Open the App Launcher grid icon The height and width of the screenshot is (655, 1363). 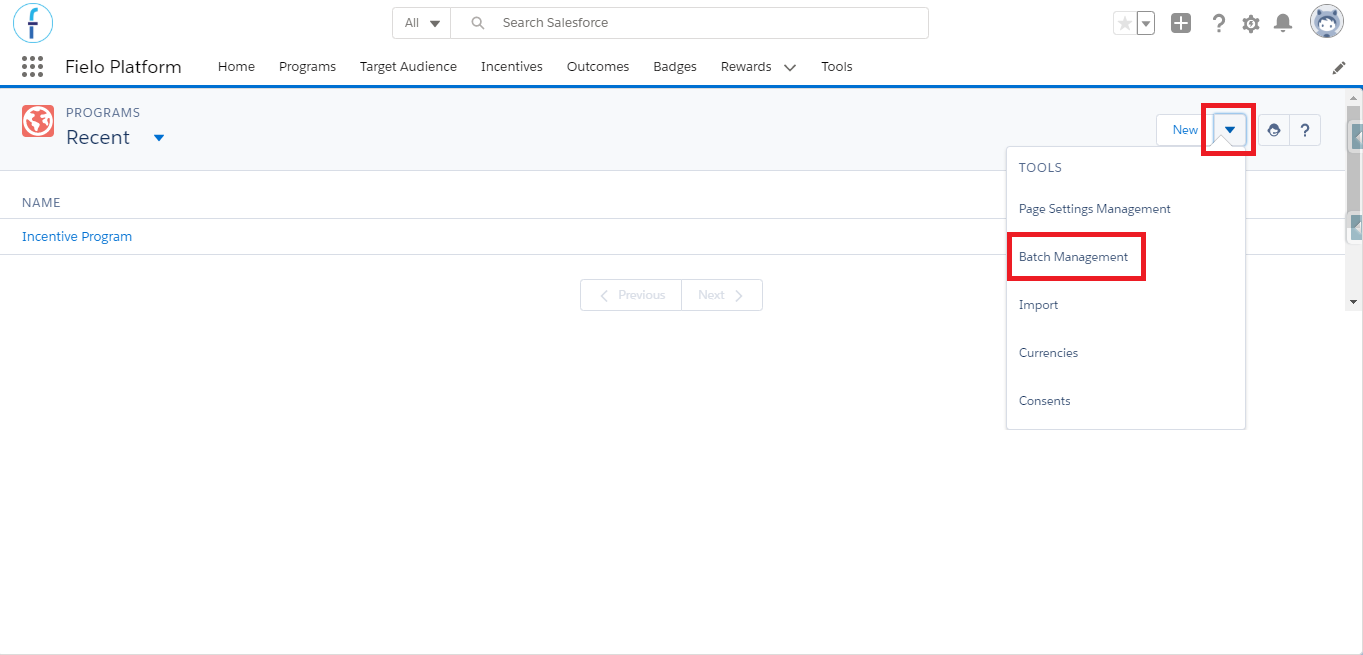coord(32,67)
